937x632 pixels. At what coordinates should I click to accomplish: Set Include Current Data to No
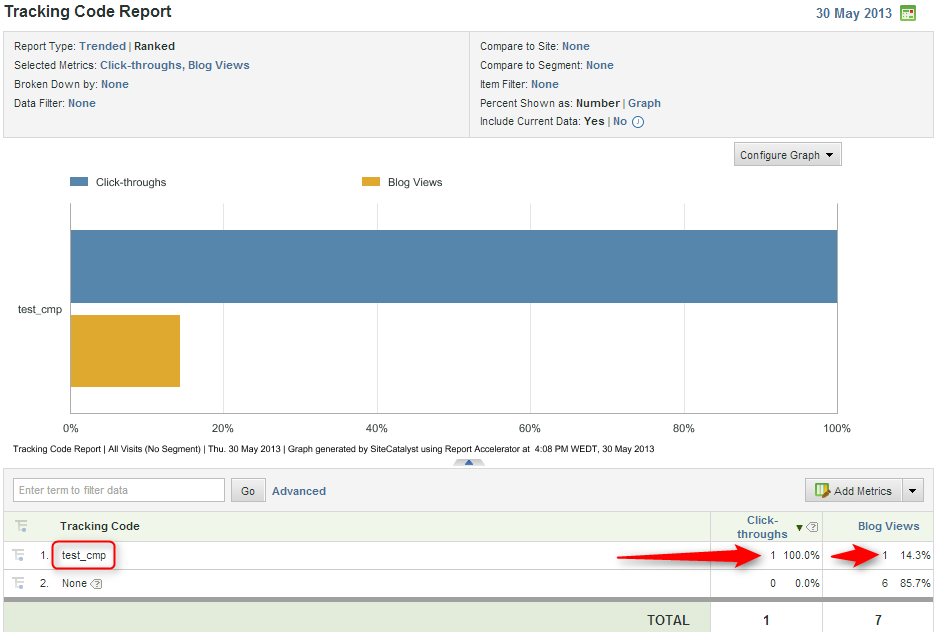point(620,122)
